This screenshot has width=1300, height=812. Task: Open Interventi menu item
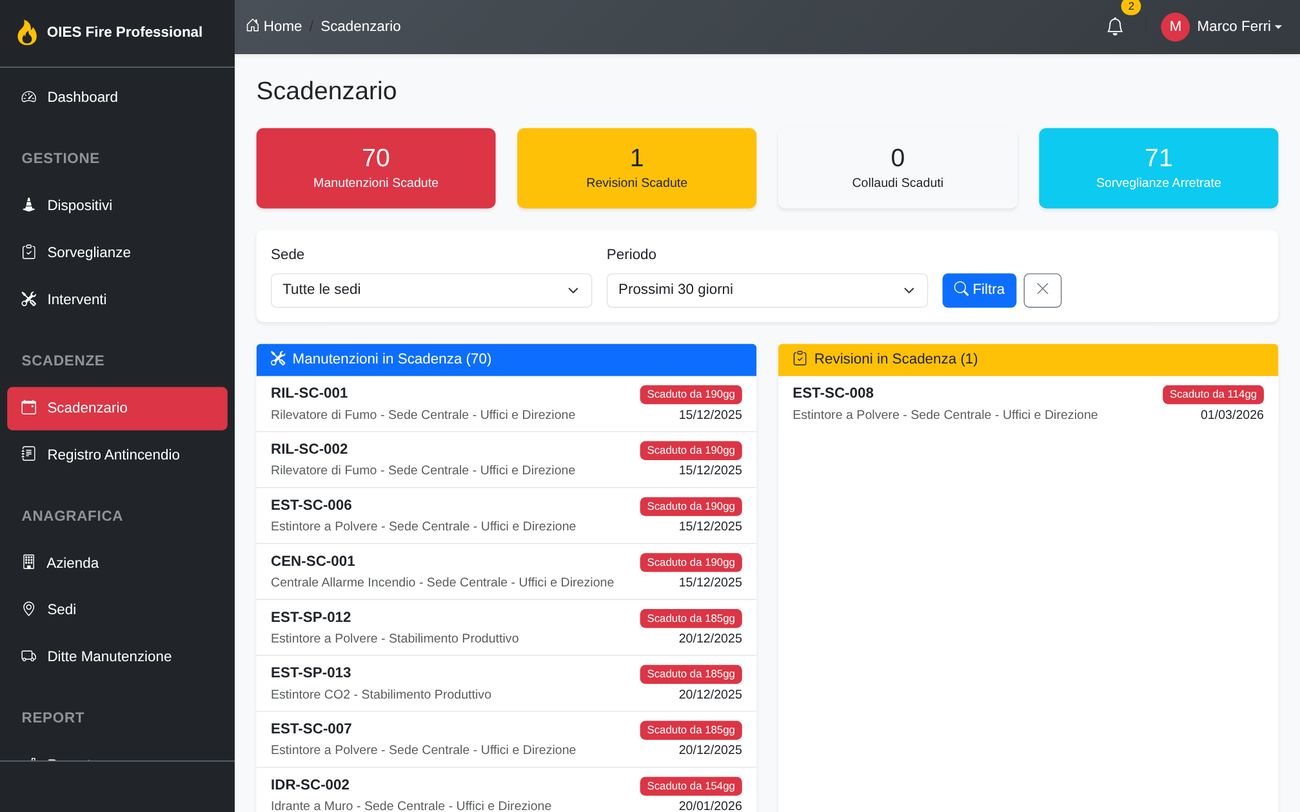click(117, 299)
